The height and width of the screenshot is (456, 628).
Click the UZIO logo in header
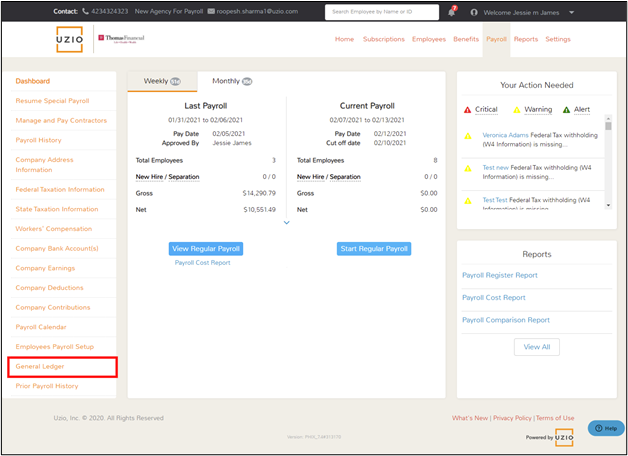pyautogui.click(x=69, y=39)
